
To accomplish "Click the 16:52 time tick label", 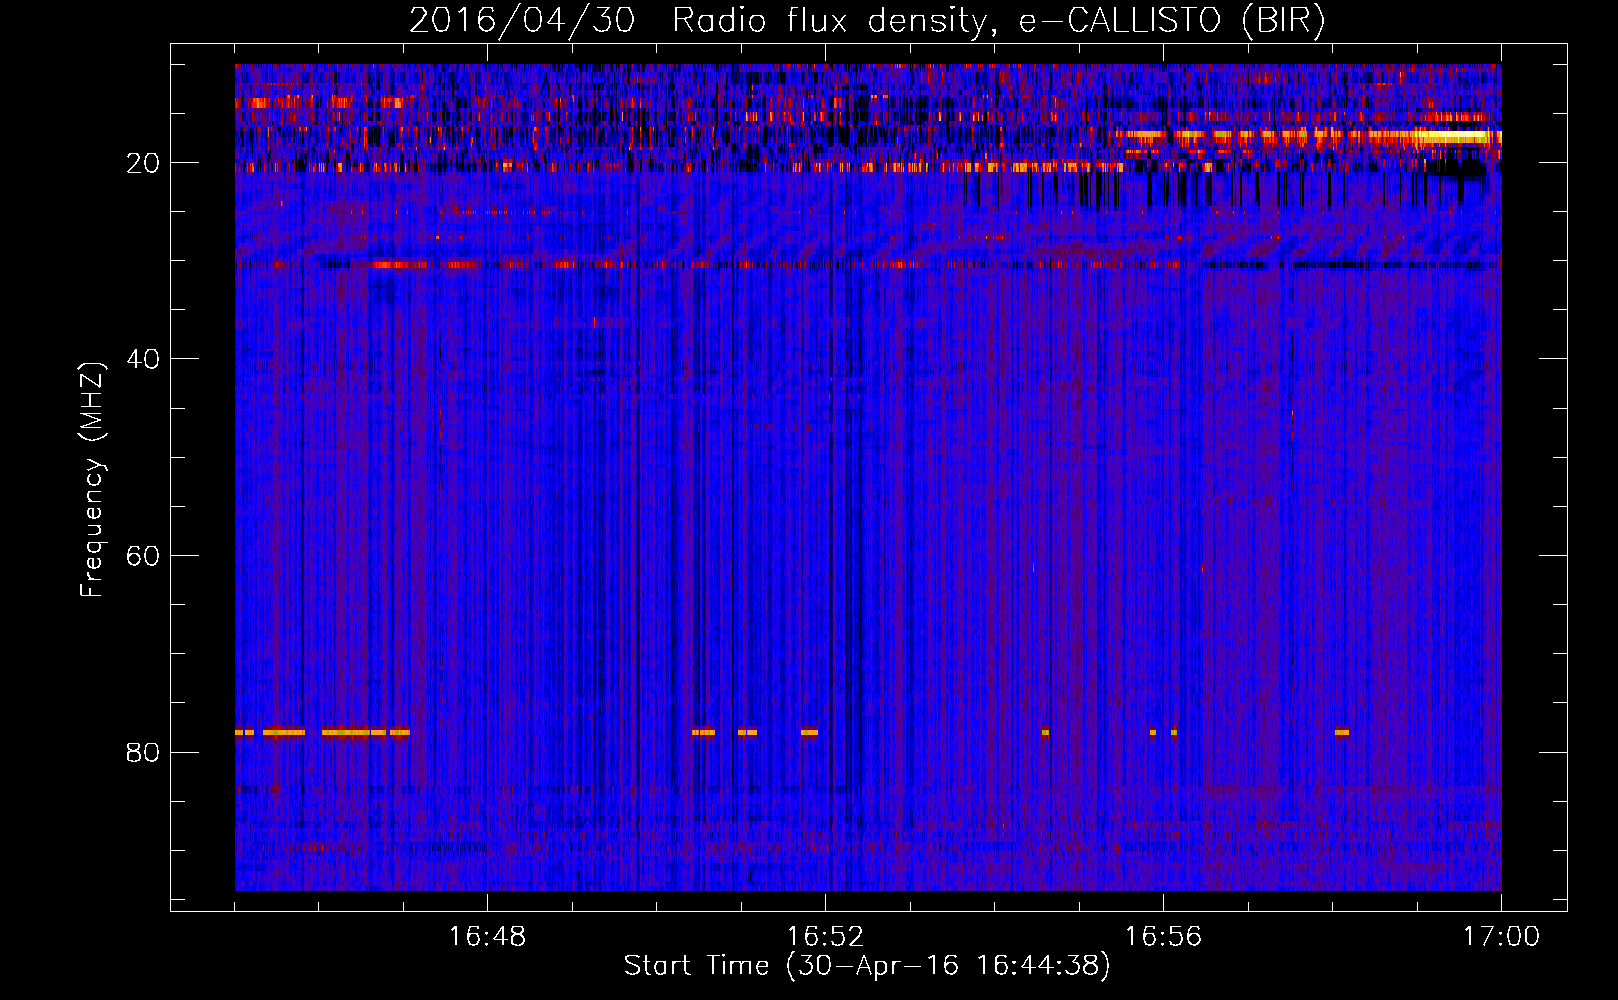I will 825,937.
